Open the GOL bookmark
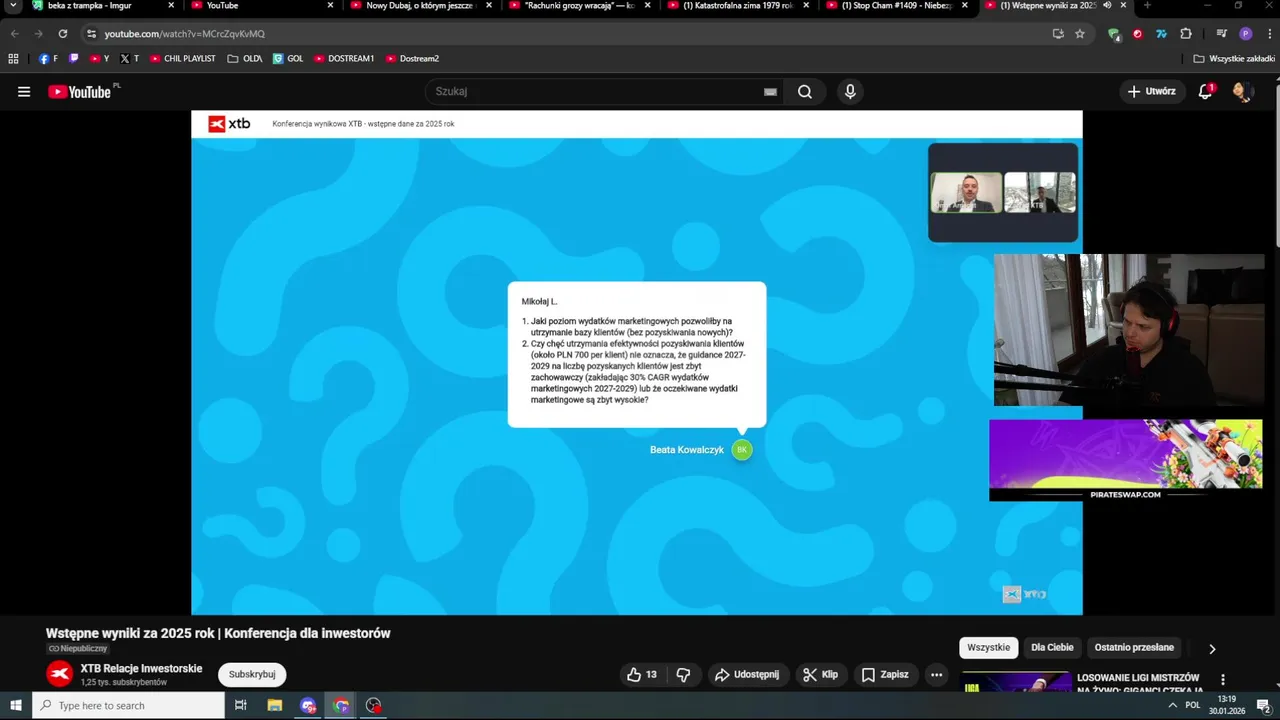This screenshot has width=1280, height=720. (x=288, y=59)
